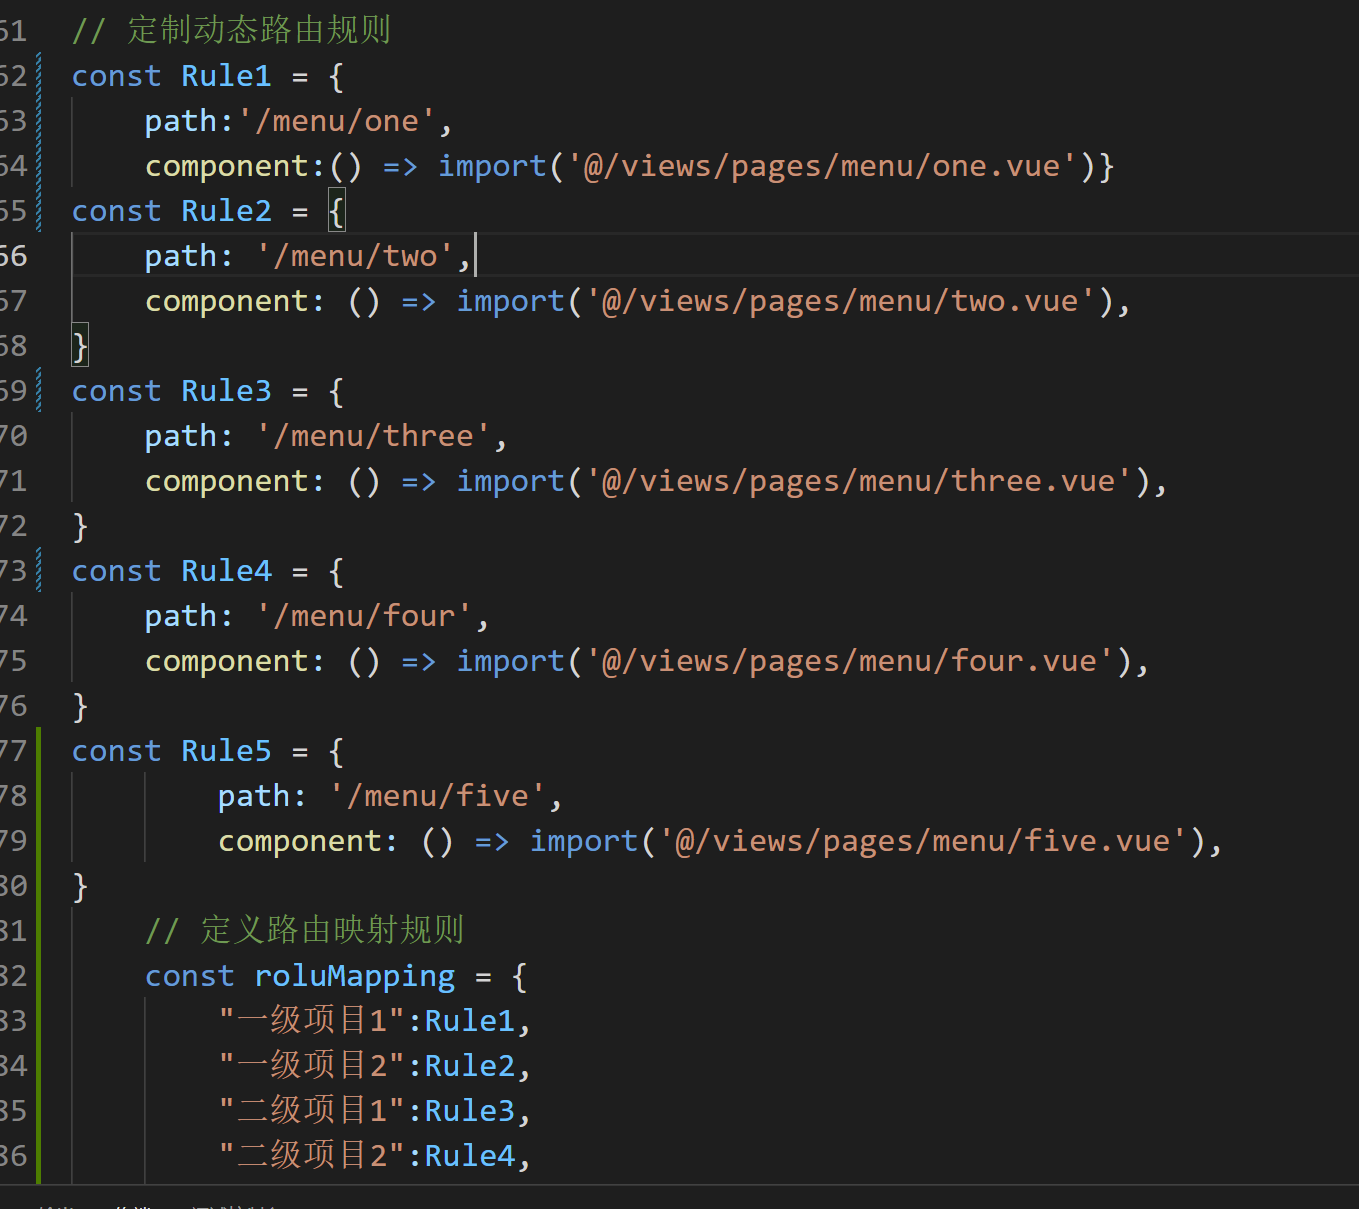Click the Rule2 value in roluMapping

[x=470, y=1066]
